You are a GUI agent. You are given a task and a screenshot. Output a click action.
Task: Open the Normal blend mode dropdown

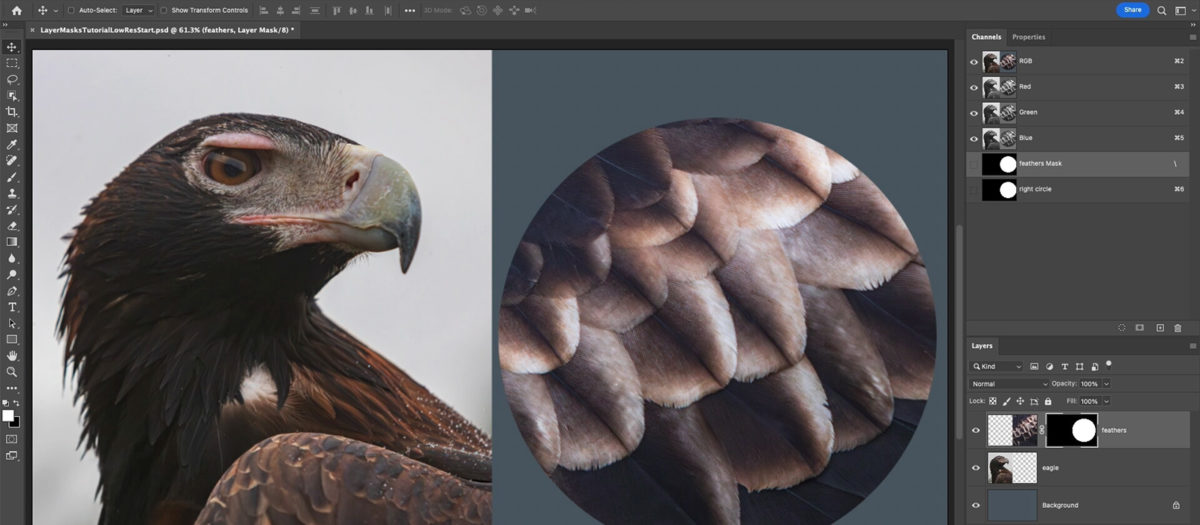tap(1010, 384)
